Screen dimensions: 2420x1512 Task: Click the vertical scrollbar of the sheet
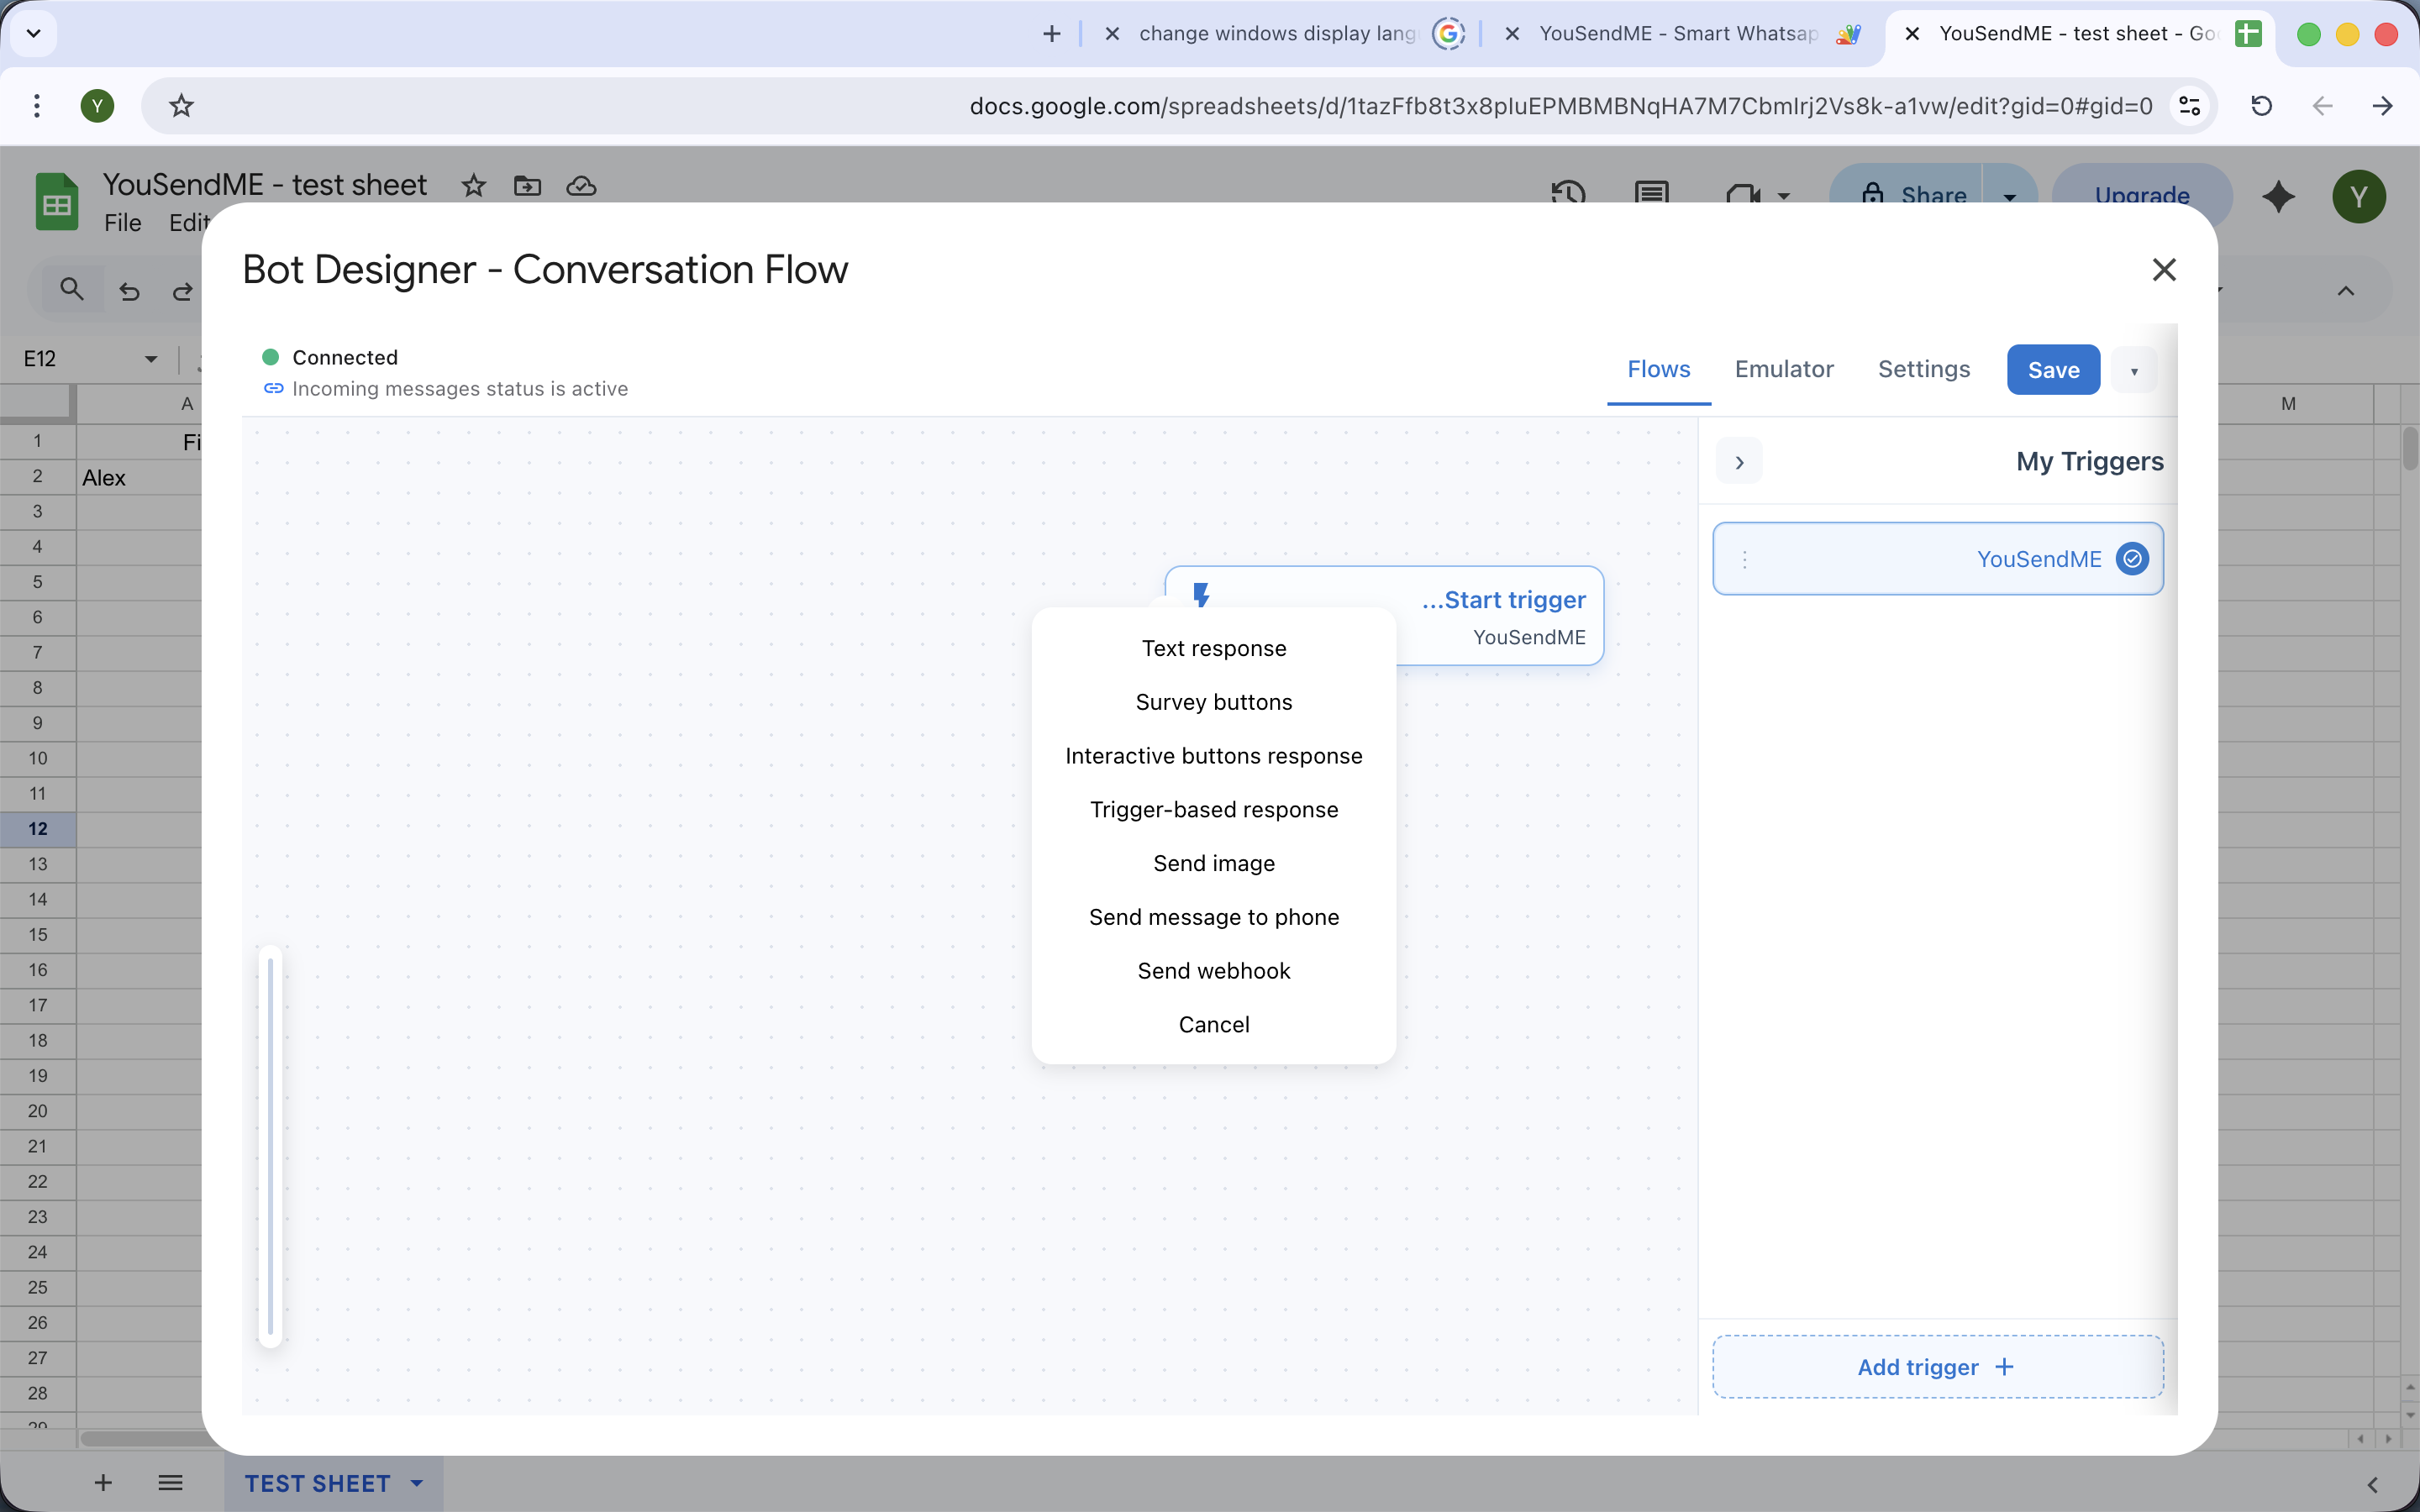2410,448
